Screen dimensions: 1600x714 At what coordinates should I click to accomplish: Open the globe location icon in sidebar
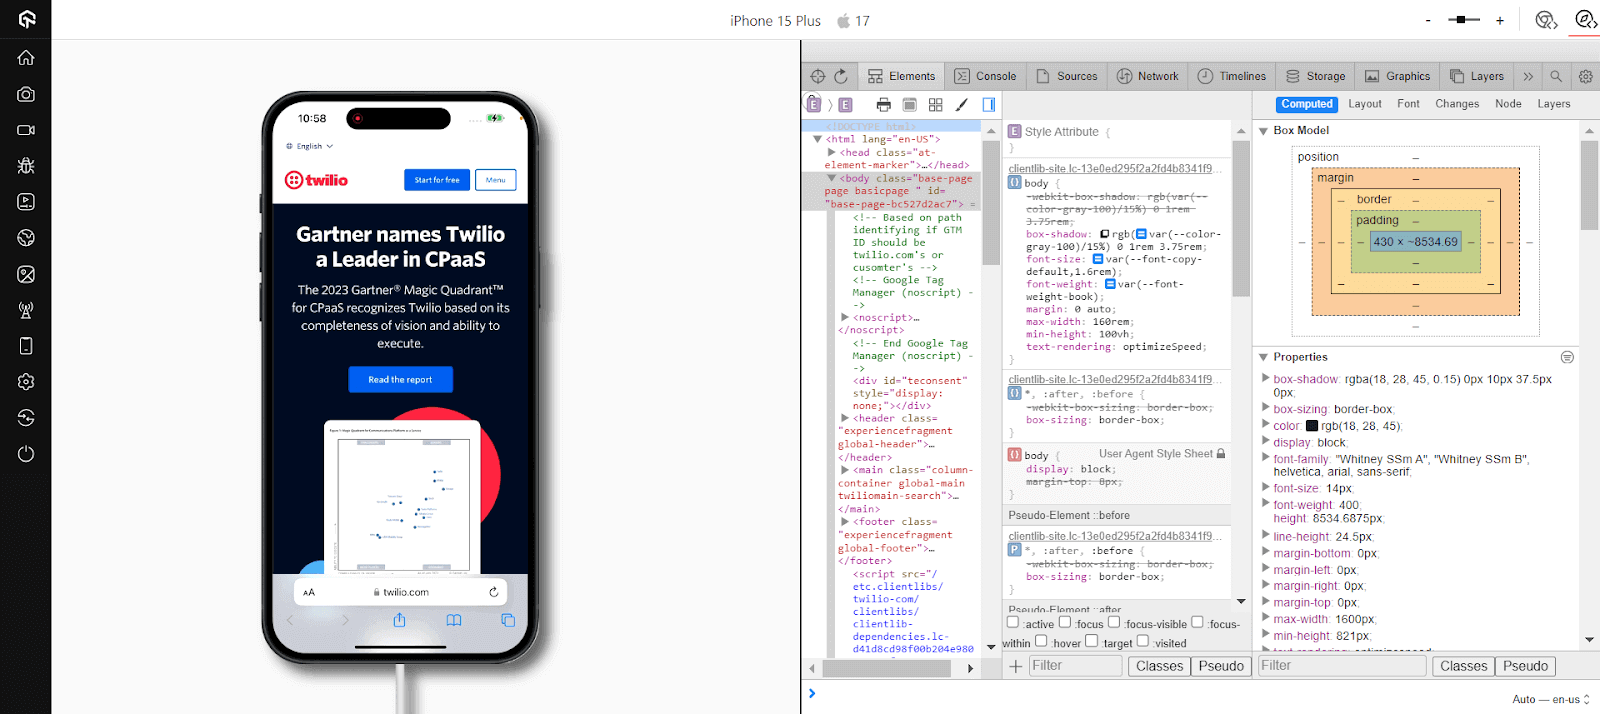[26, 238]
